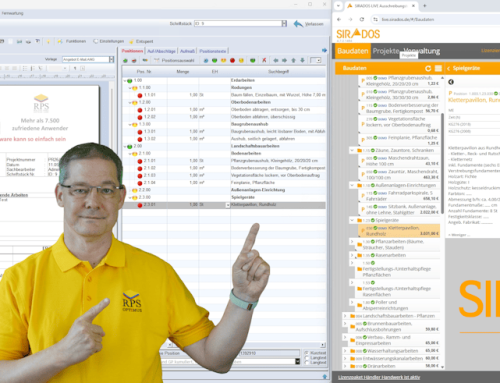Click the blue Verlassen arrow icon
This screenshot has height=383, width=500.
[x=298, y=24]
